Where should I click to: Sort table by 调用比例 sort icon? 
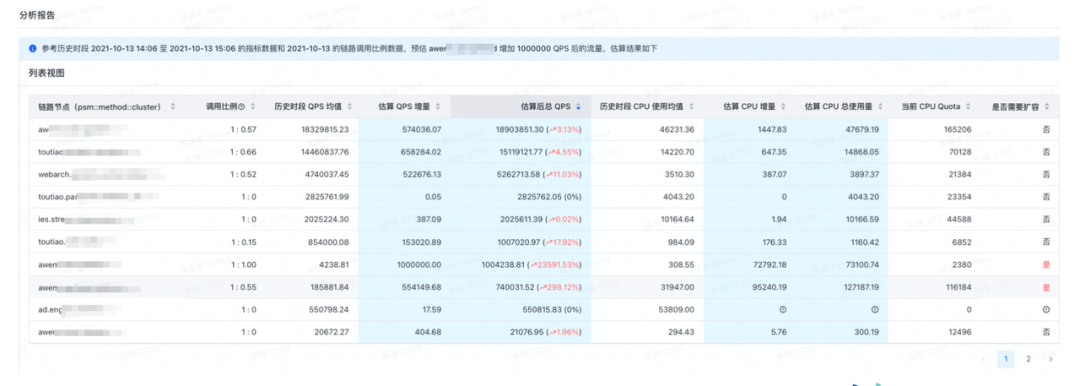point(254,107)
